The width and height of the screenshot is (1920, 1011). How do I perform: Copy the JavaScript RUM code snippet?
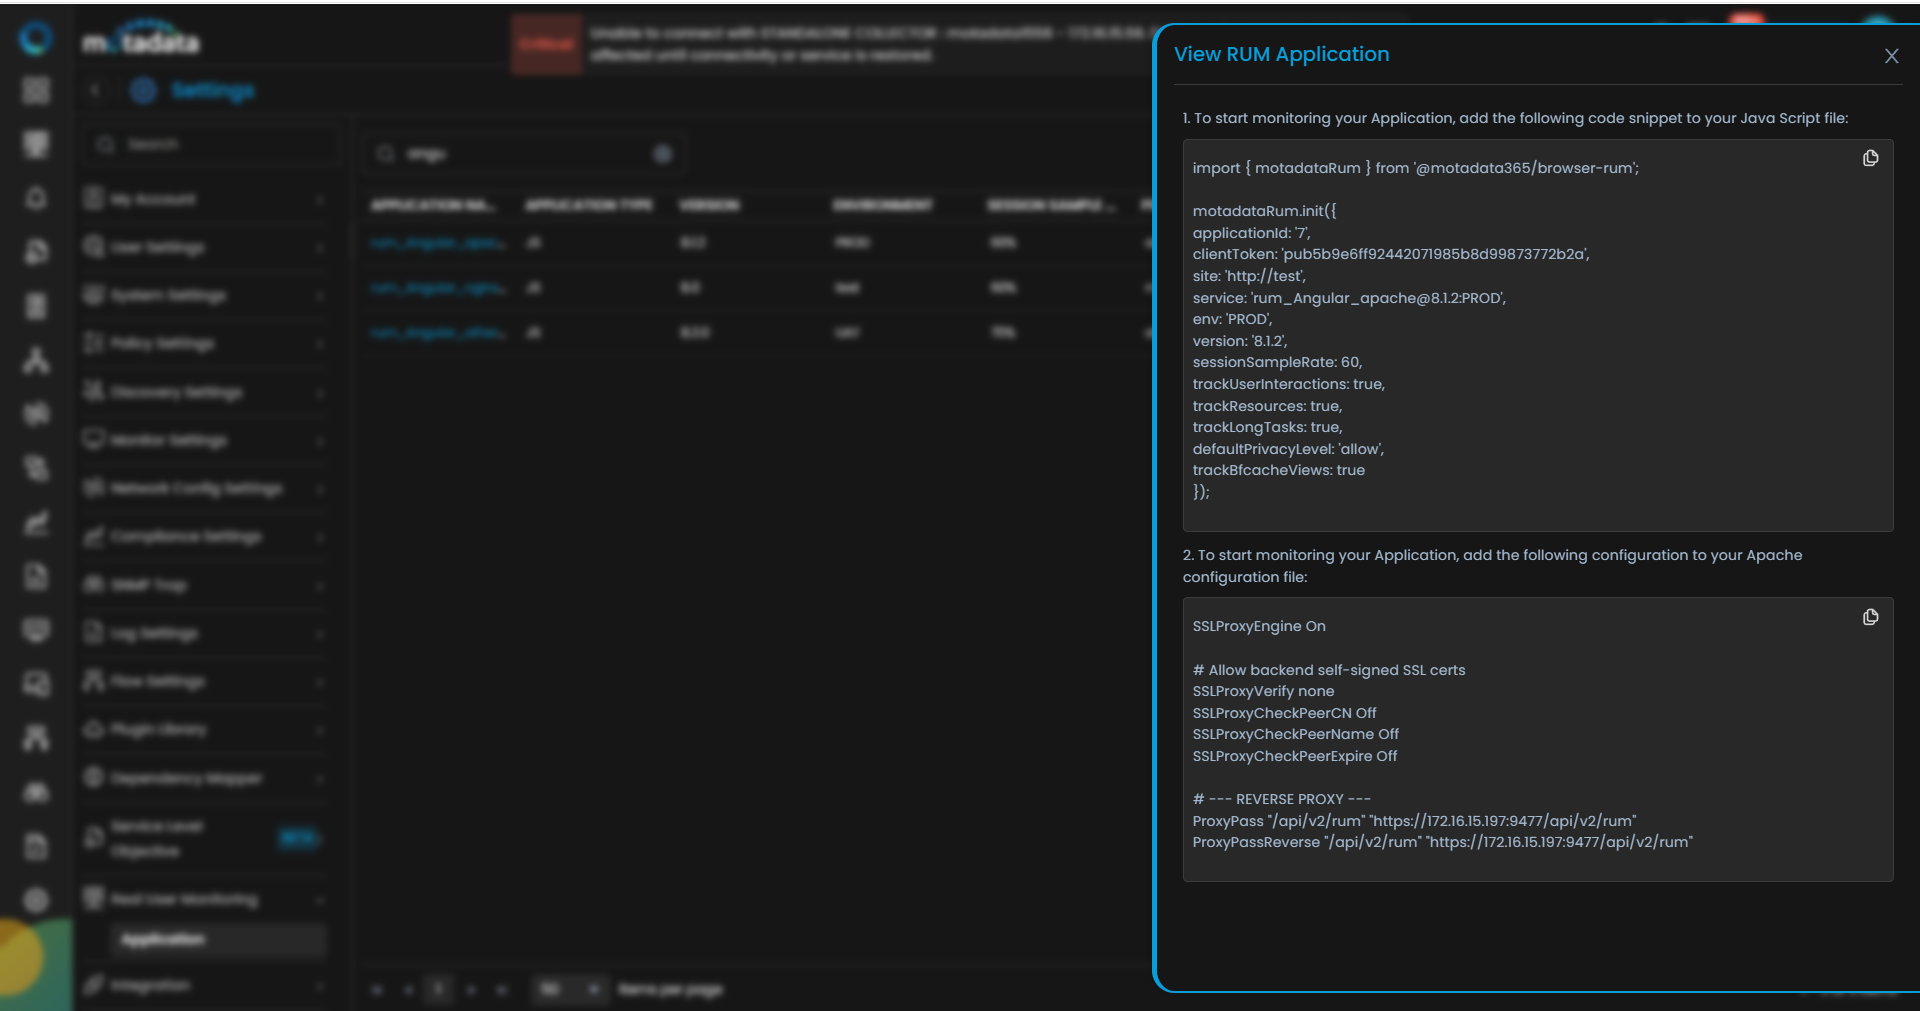(x=1870, y=159)
